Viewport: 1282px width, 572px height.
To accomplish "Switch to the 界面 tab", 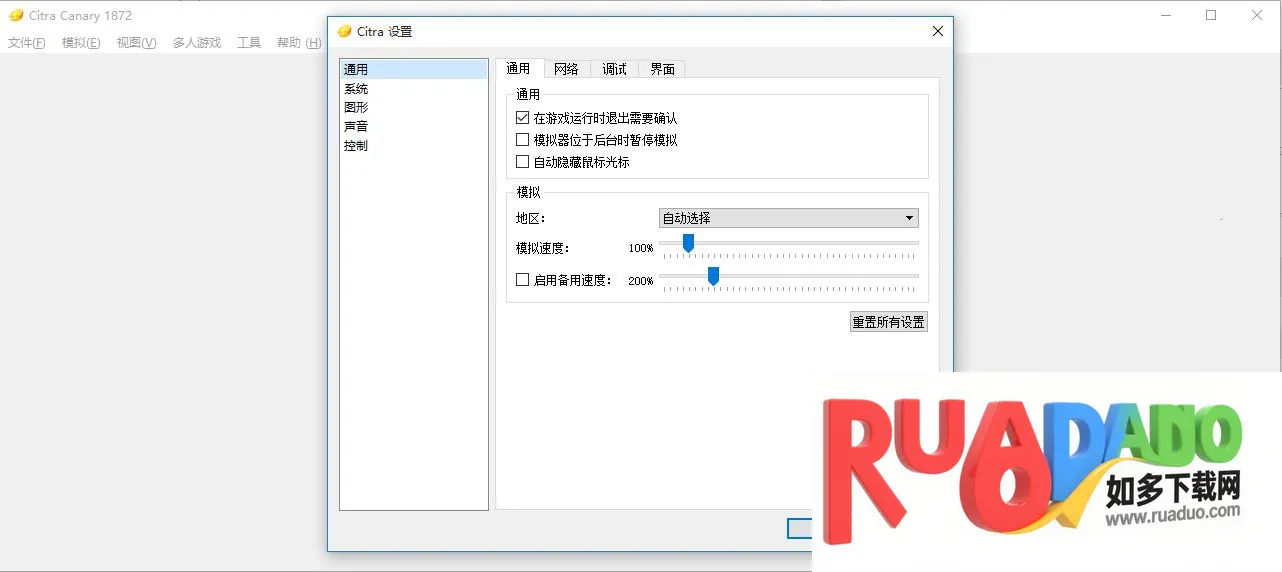I will tap(662, 69).
